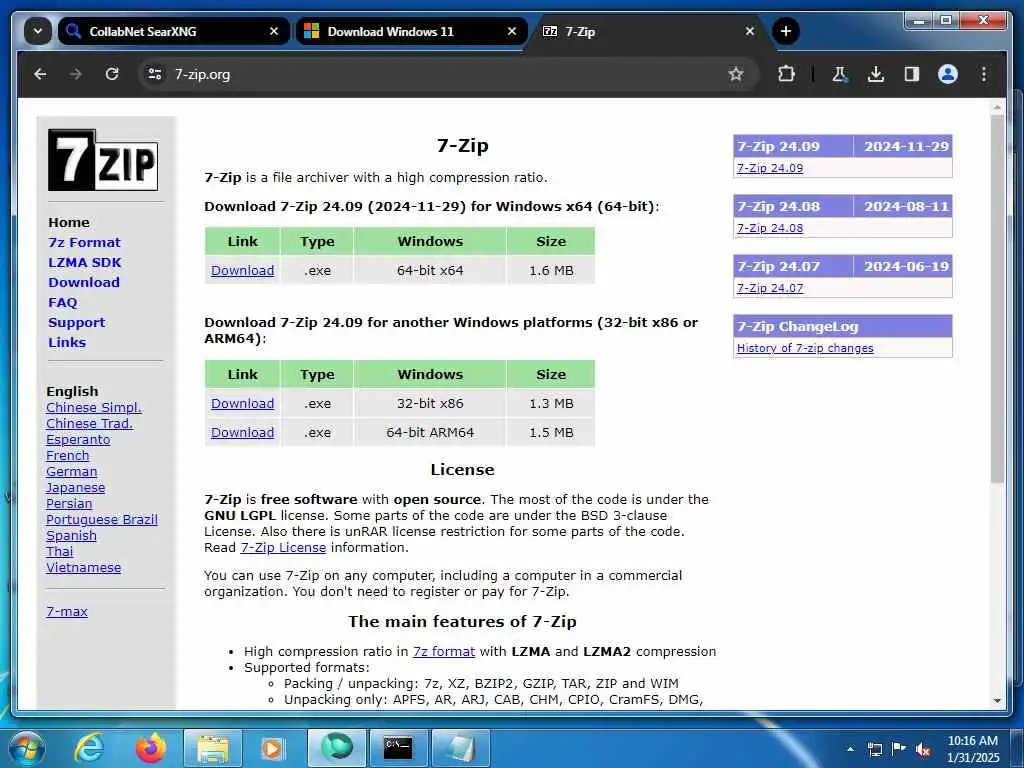Open the LZMA SDK page
1024x768 pixels.
[x=85, y=263]
